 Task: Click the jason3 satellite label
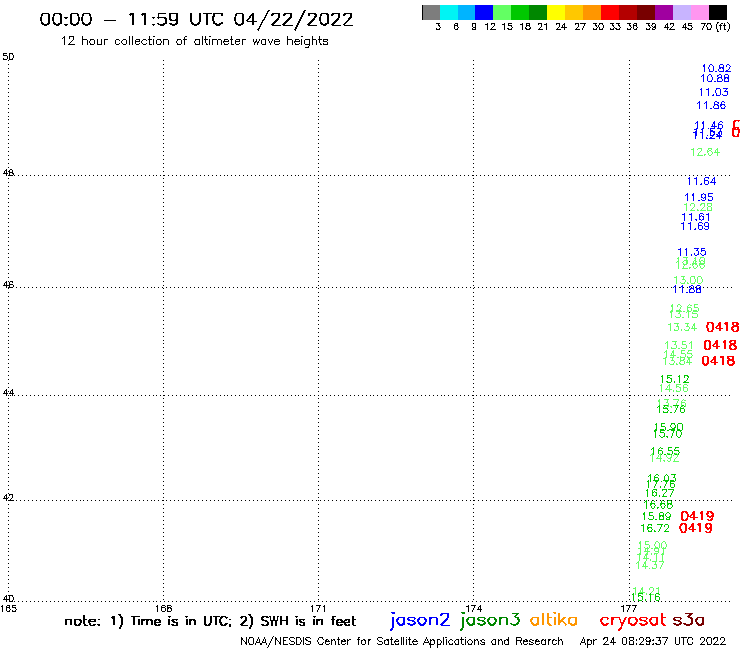(490, 620)
